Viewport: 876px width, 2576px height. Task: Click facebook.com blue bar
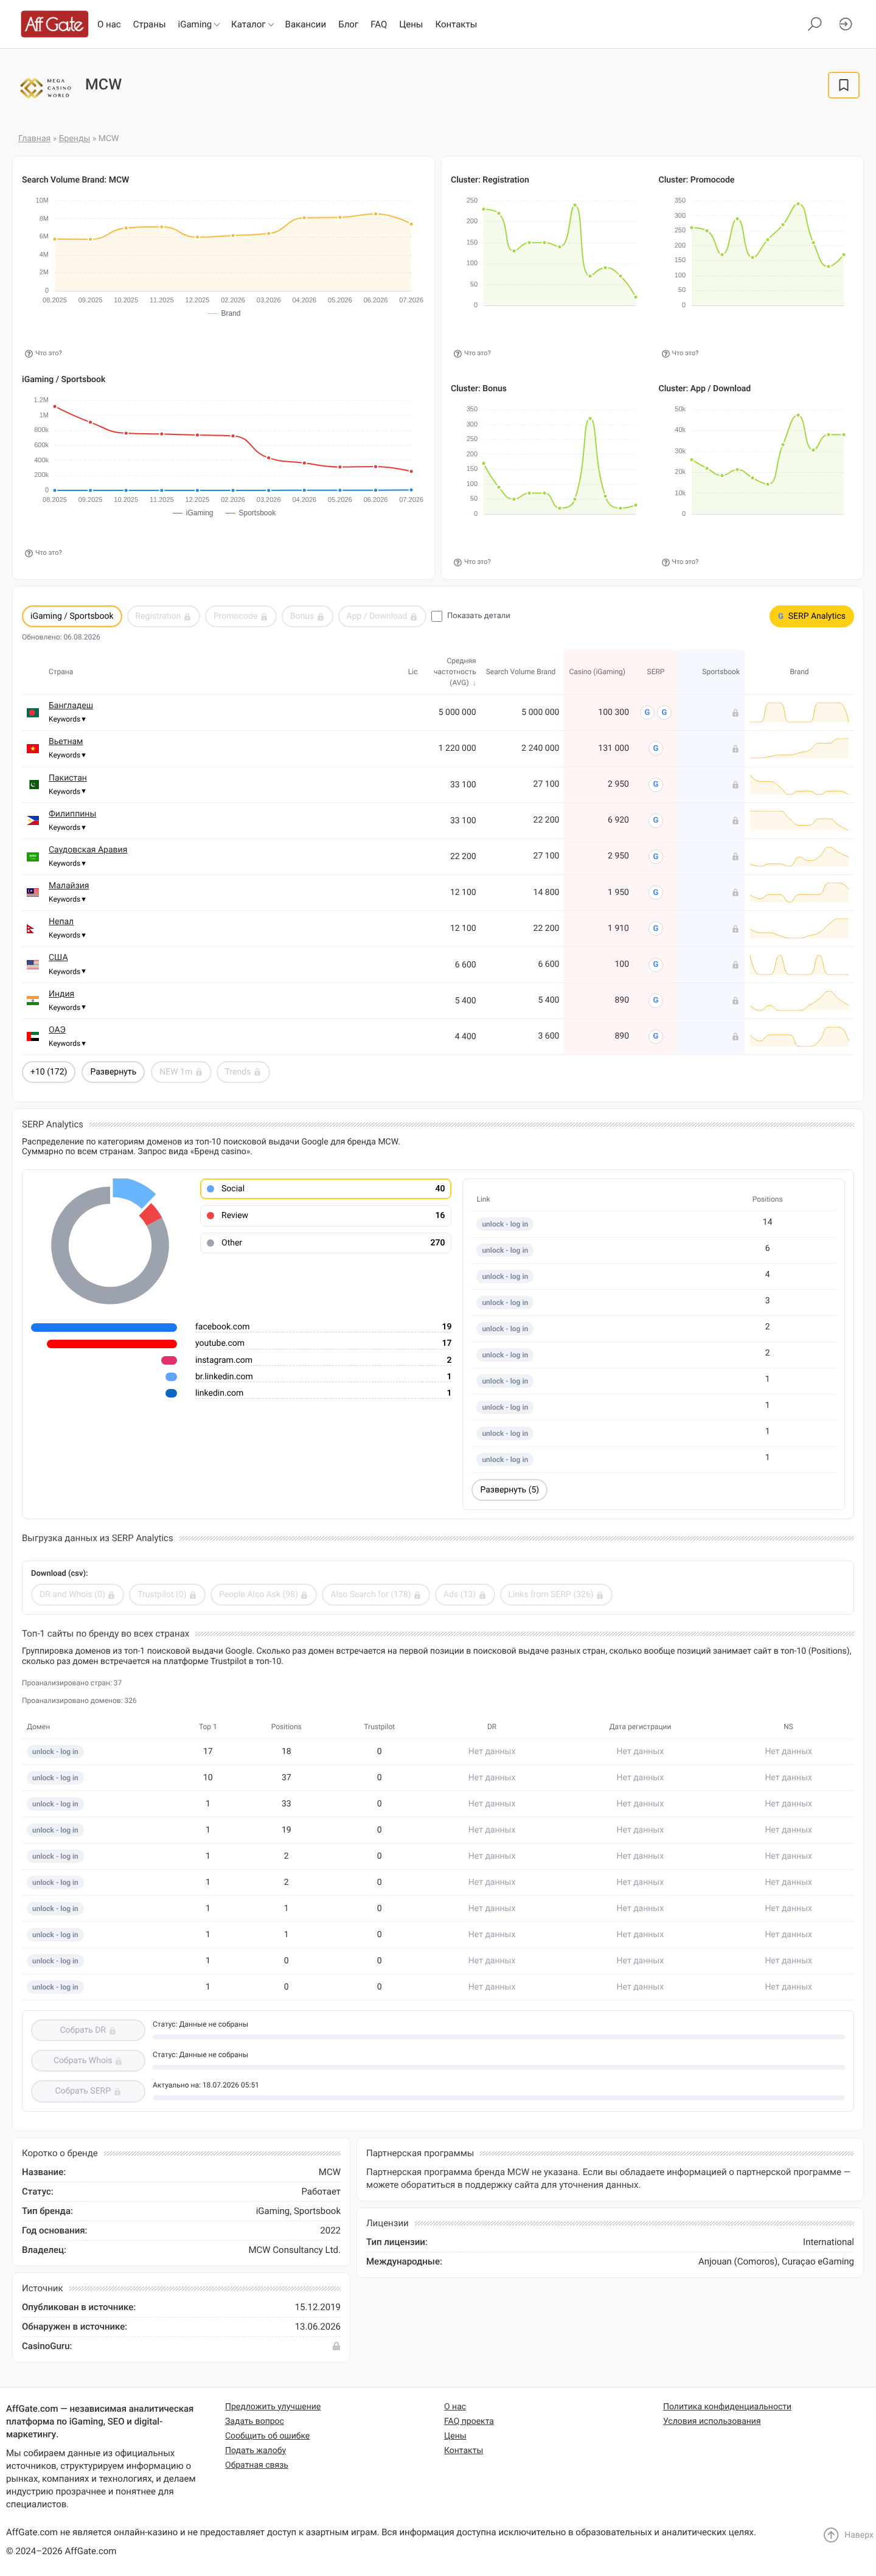pos(104,1328)
